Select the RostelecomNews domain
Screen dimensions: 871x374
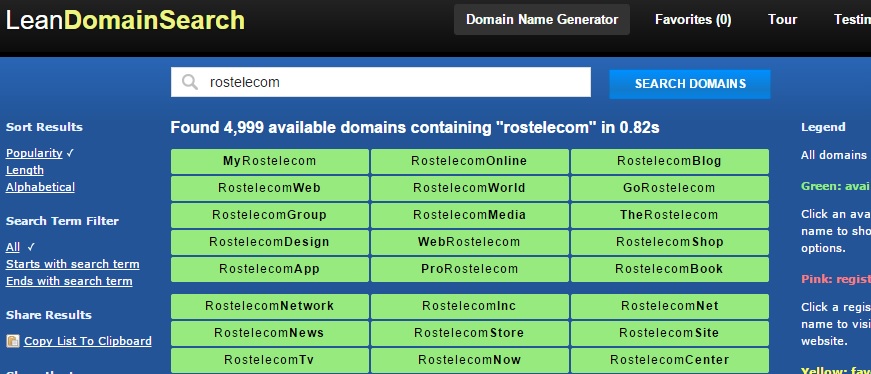[269, 333]
